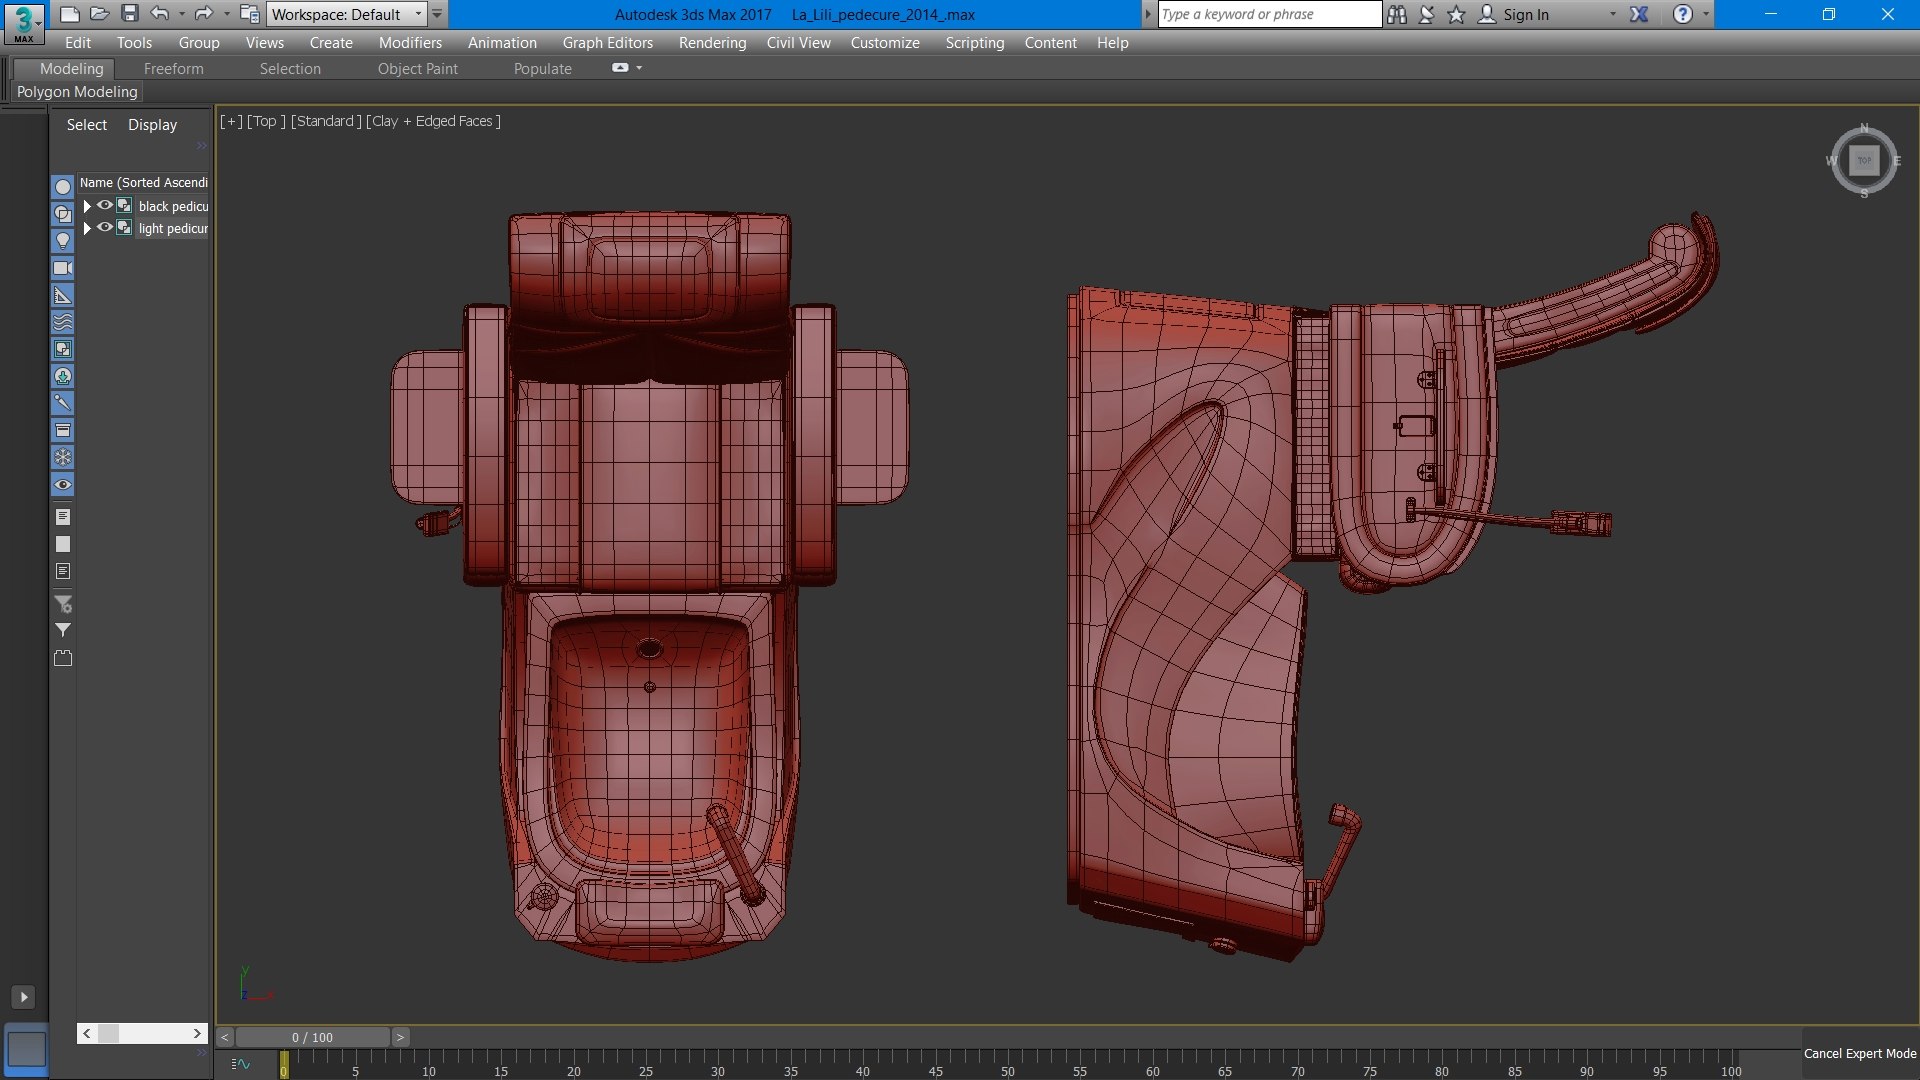Screen dimensions: 1920x1080
Task: Click the Scene Explorer horizontal scrollbar
Action: [142, 1033]
